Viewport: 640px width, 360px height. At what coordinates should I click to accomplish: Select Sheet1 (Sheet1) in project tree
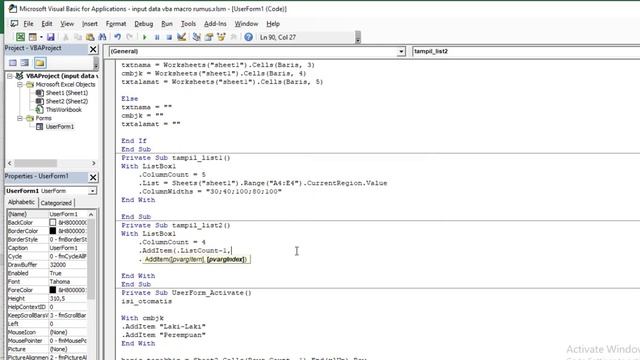click(x=66, y=93)
